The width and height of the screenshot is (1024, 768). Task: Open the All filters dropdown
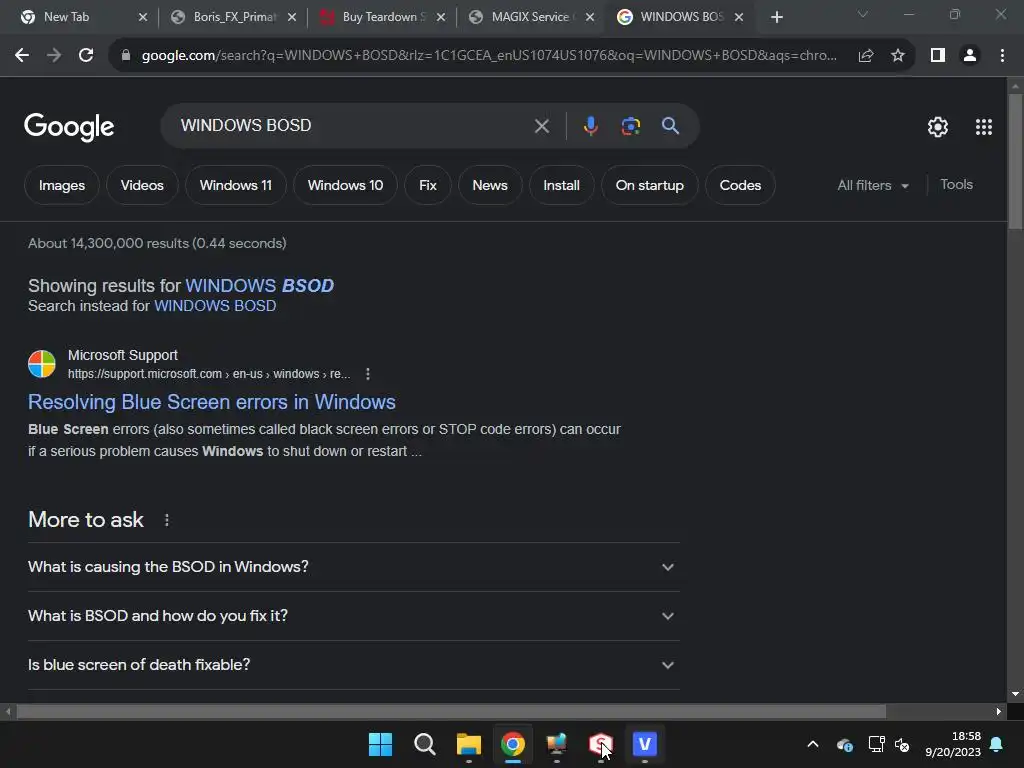(x=872, y=185)
